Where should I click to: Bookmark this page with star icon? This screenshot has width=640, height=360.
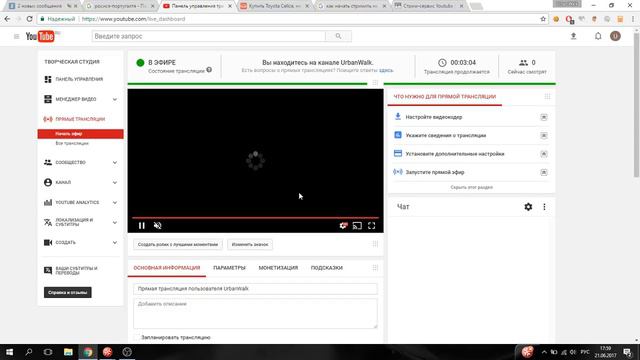[543, 19]
